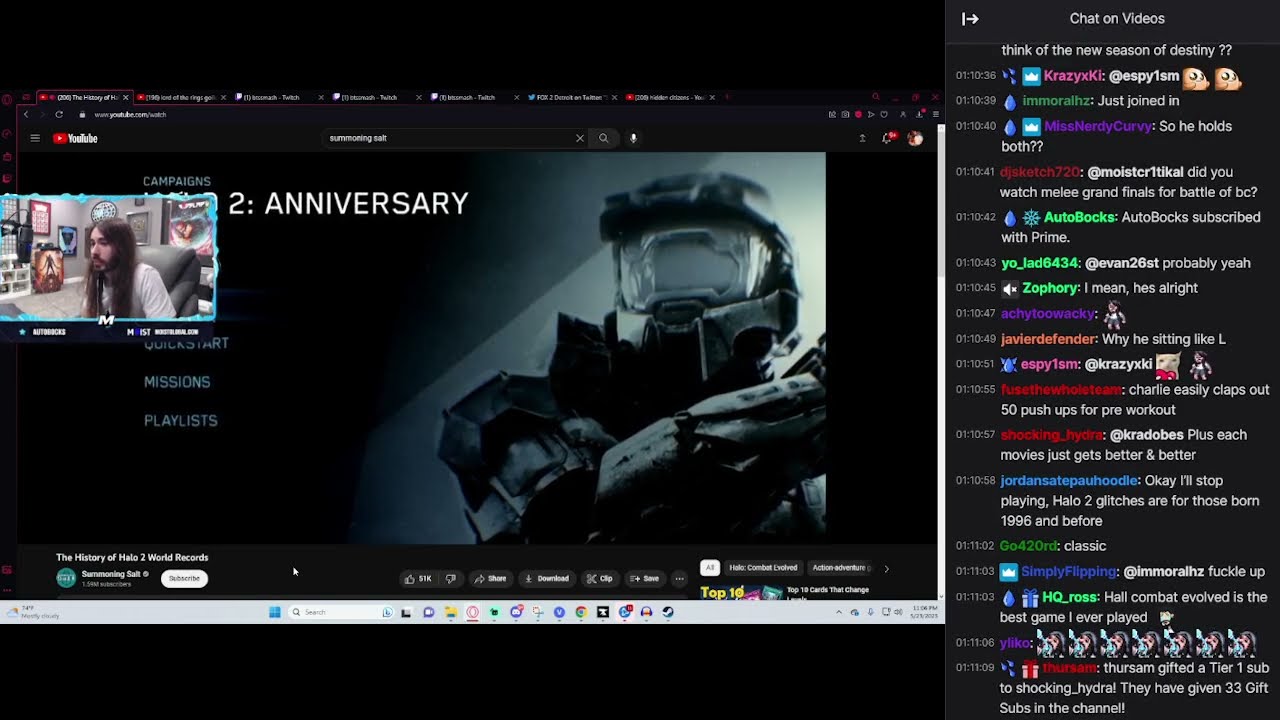Viewport: 1280px width, 720px height.
Task: Click the taskbar clock and date
Action: [922, 612]
